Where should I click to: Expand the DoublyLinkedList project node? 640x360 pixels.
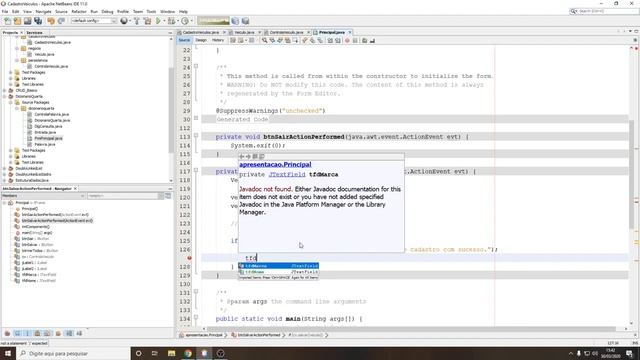pyautogui.click(x=5, y=168)
